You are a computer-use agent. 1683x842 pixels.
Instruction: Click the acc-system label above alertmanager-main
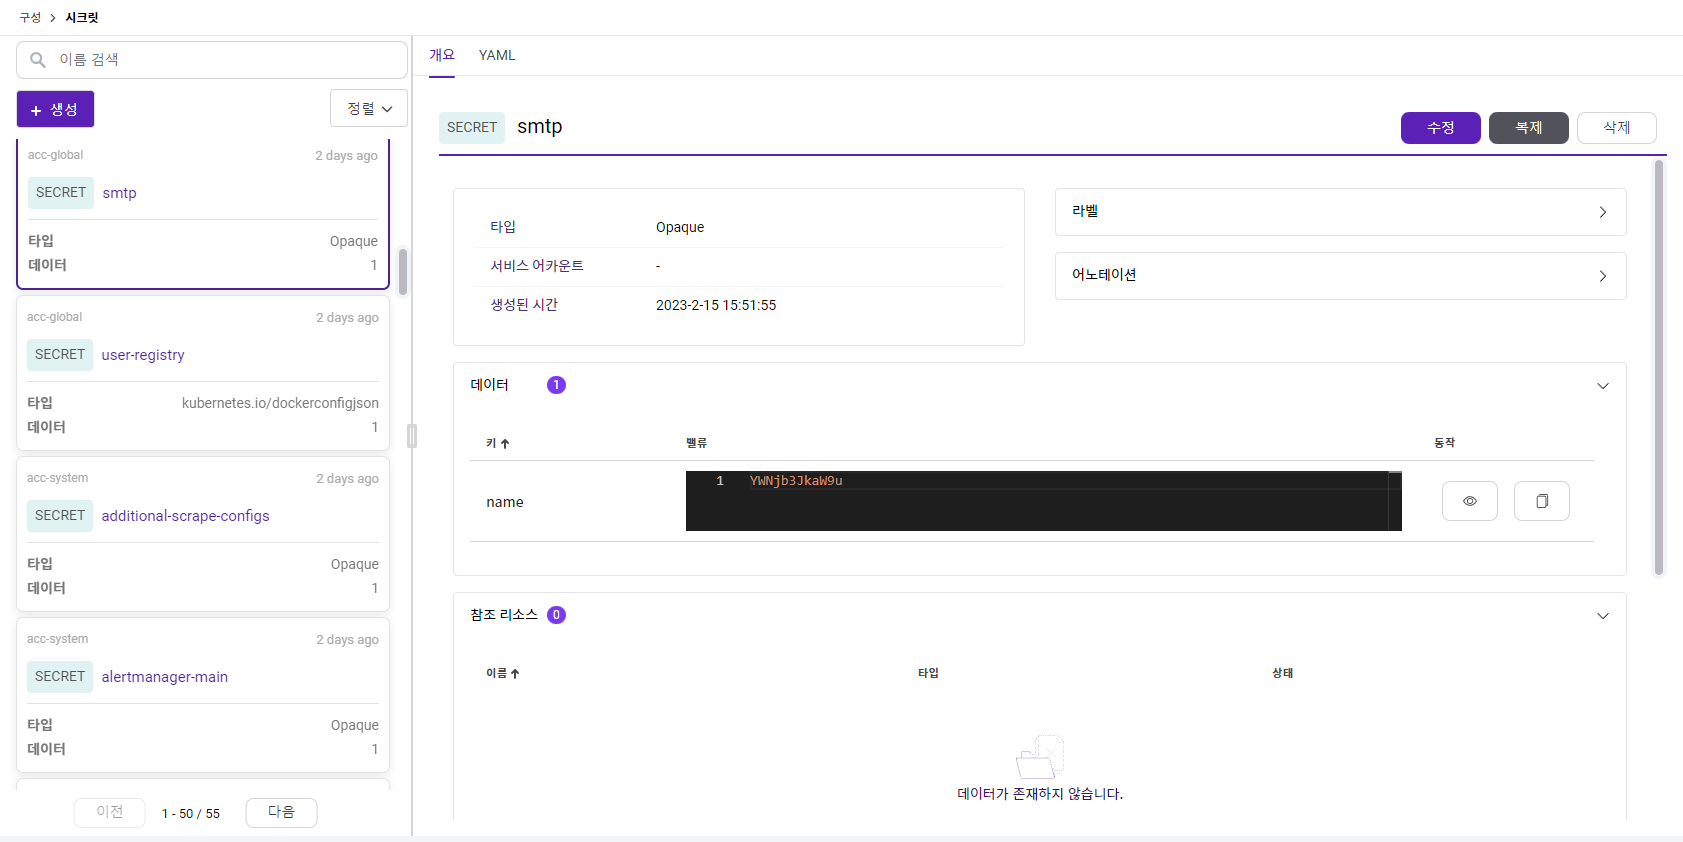tap(57, 639)
